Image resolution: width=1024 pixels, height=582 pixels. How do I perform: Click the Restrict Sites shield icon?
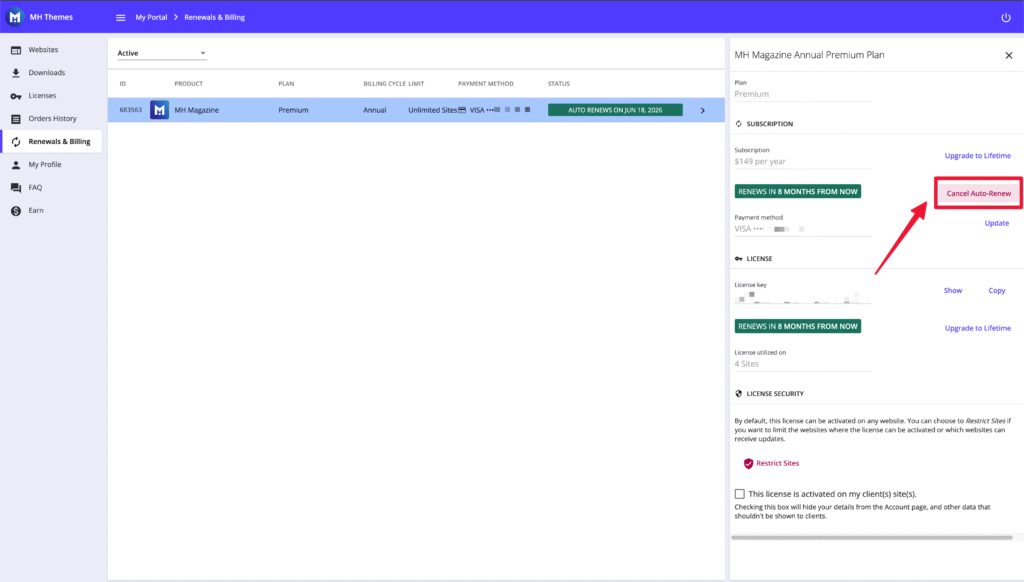pyautogui.click(x=747, y=463)
